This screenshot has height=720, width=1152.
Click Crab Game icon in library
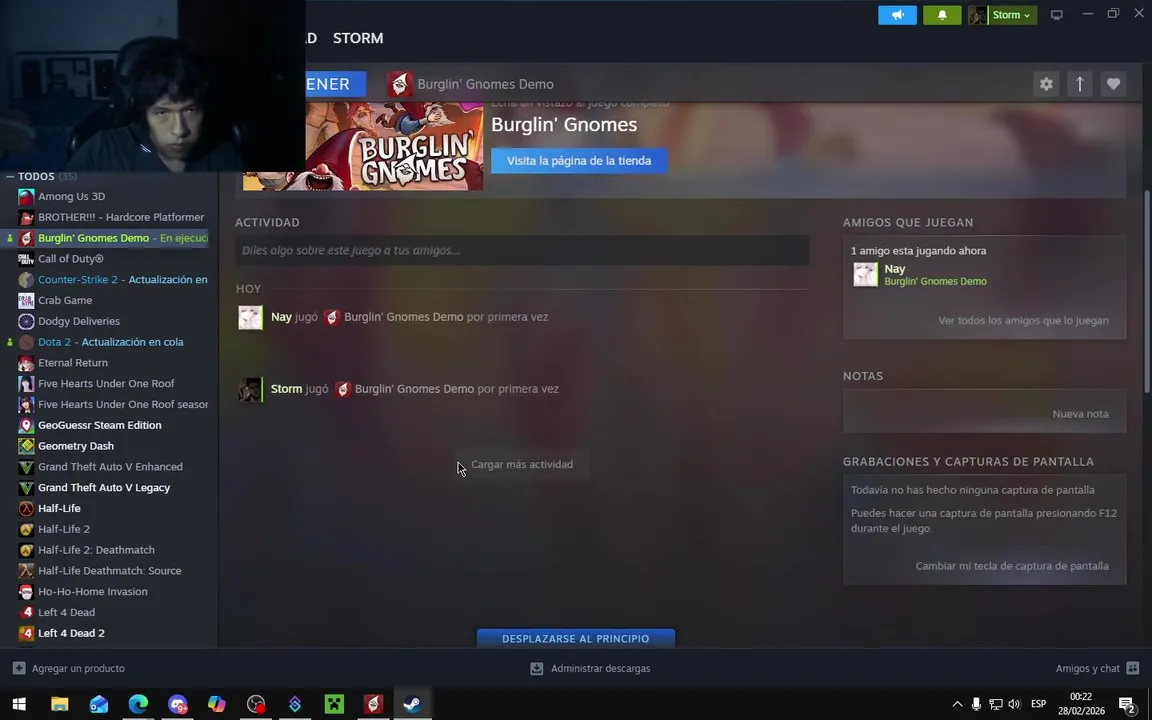click(26, 300)
